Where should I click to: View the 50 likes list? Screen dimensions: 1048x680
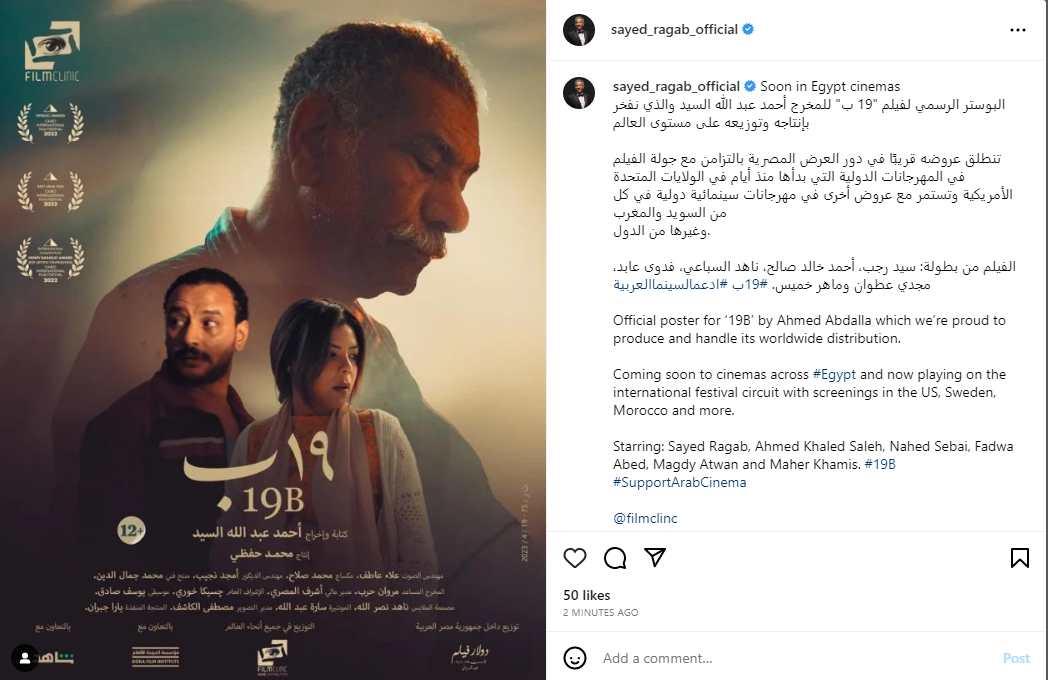586,595
